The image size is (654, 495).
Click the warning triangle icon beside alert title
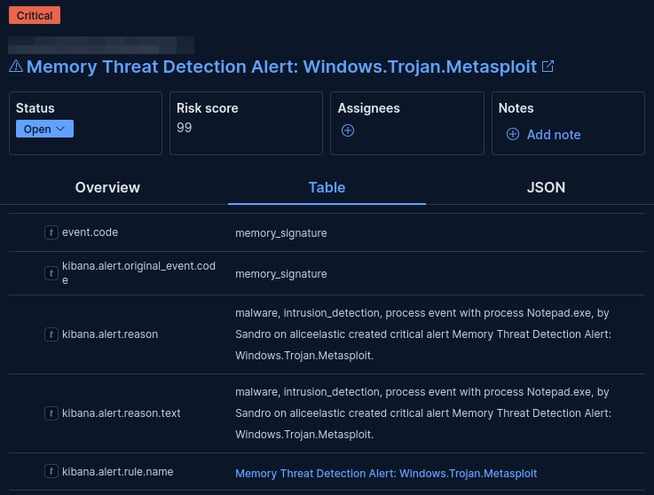pos(16,66)
